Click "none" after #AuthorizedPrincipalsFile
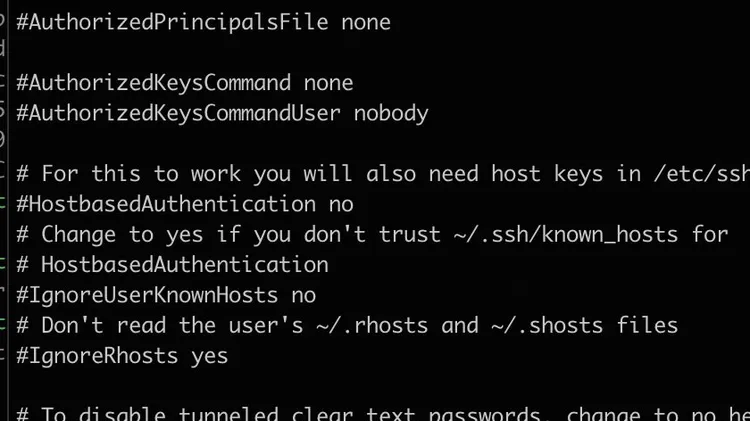Image resolution: width=750 pixels, height=421 pixels. (x=366, y=22)
